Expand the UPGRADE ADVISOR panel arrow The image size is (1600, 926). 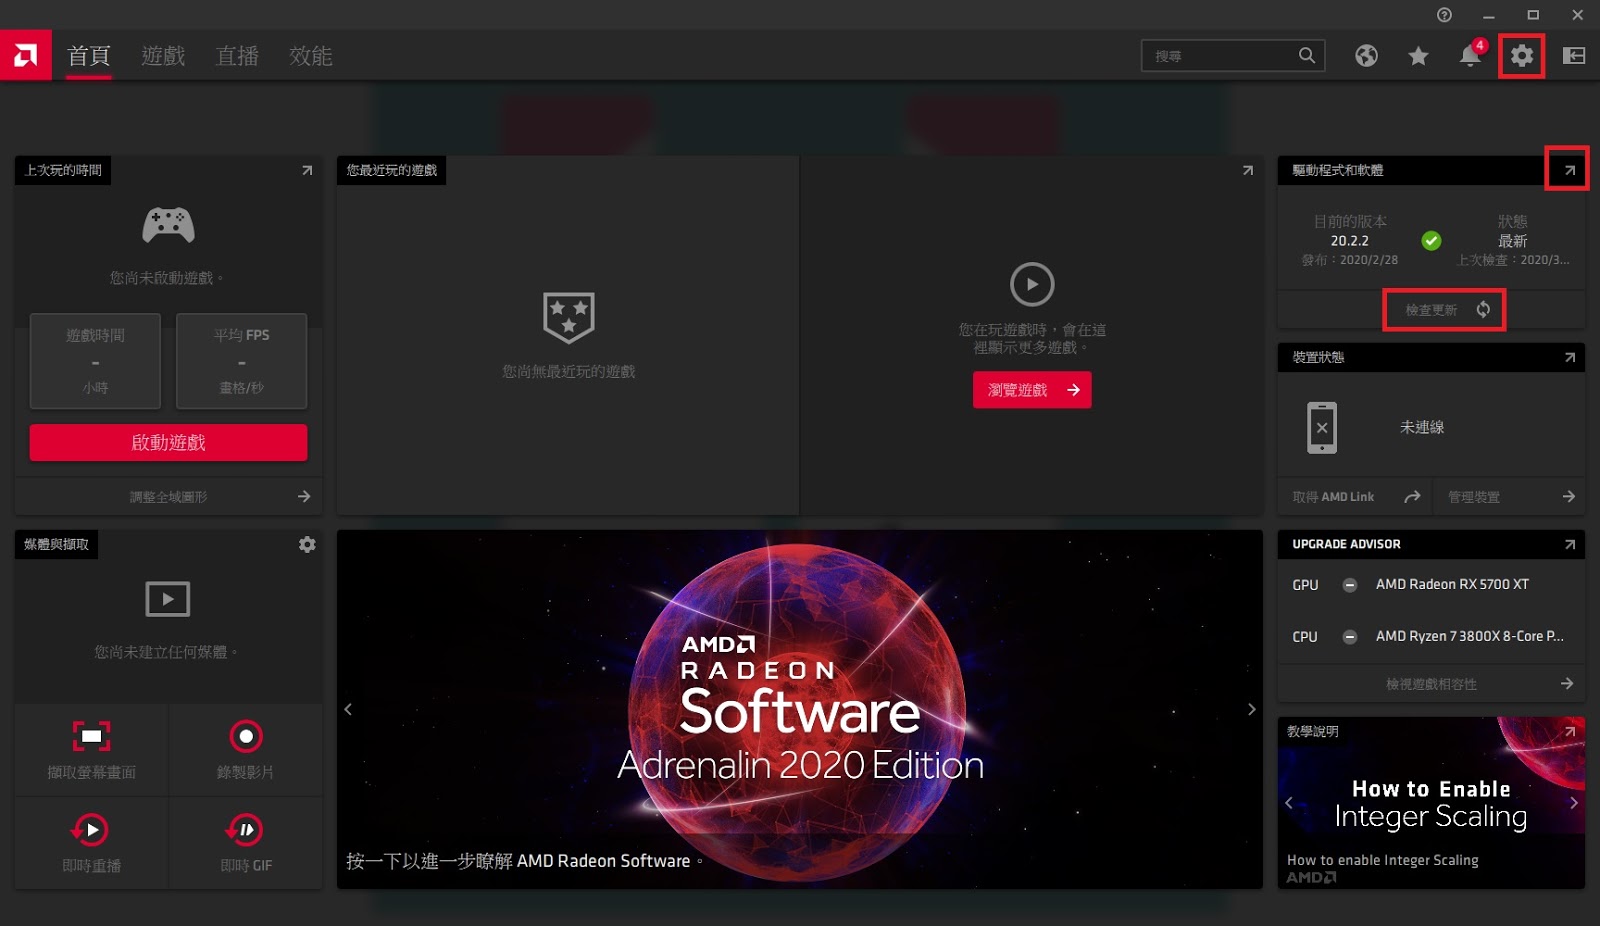[x=1570, y=544]
